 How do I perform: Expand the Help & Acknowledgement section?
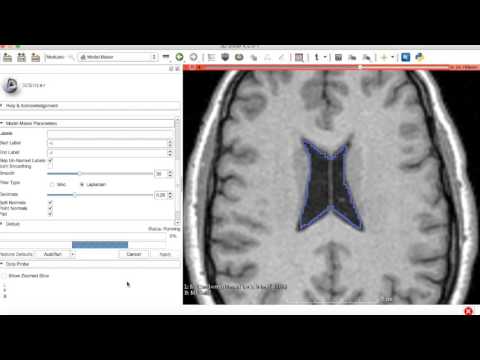90,106
